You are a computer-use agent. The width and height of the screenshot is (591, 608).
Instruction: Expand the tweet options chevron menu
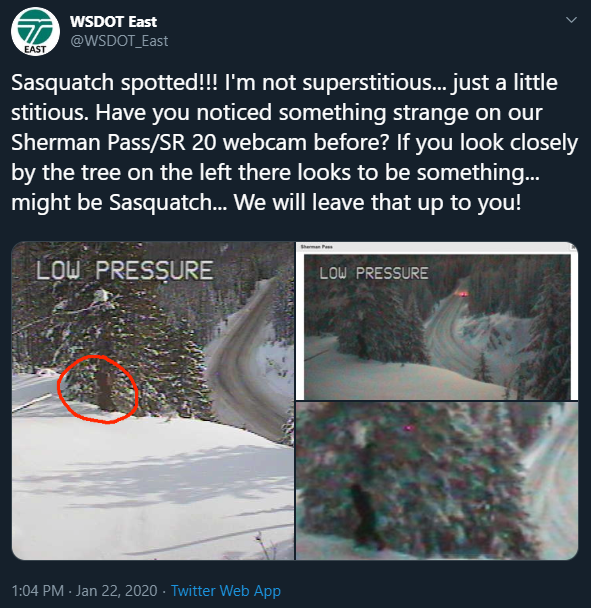pos(571,20)
